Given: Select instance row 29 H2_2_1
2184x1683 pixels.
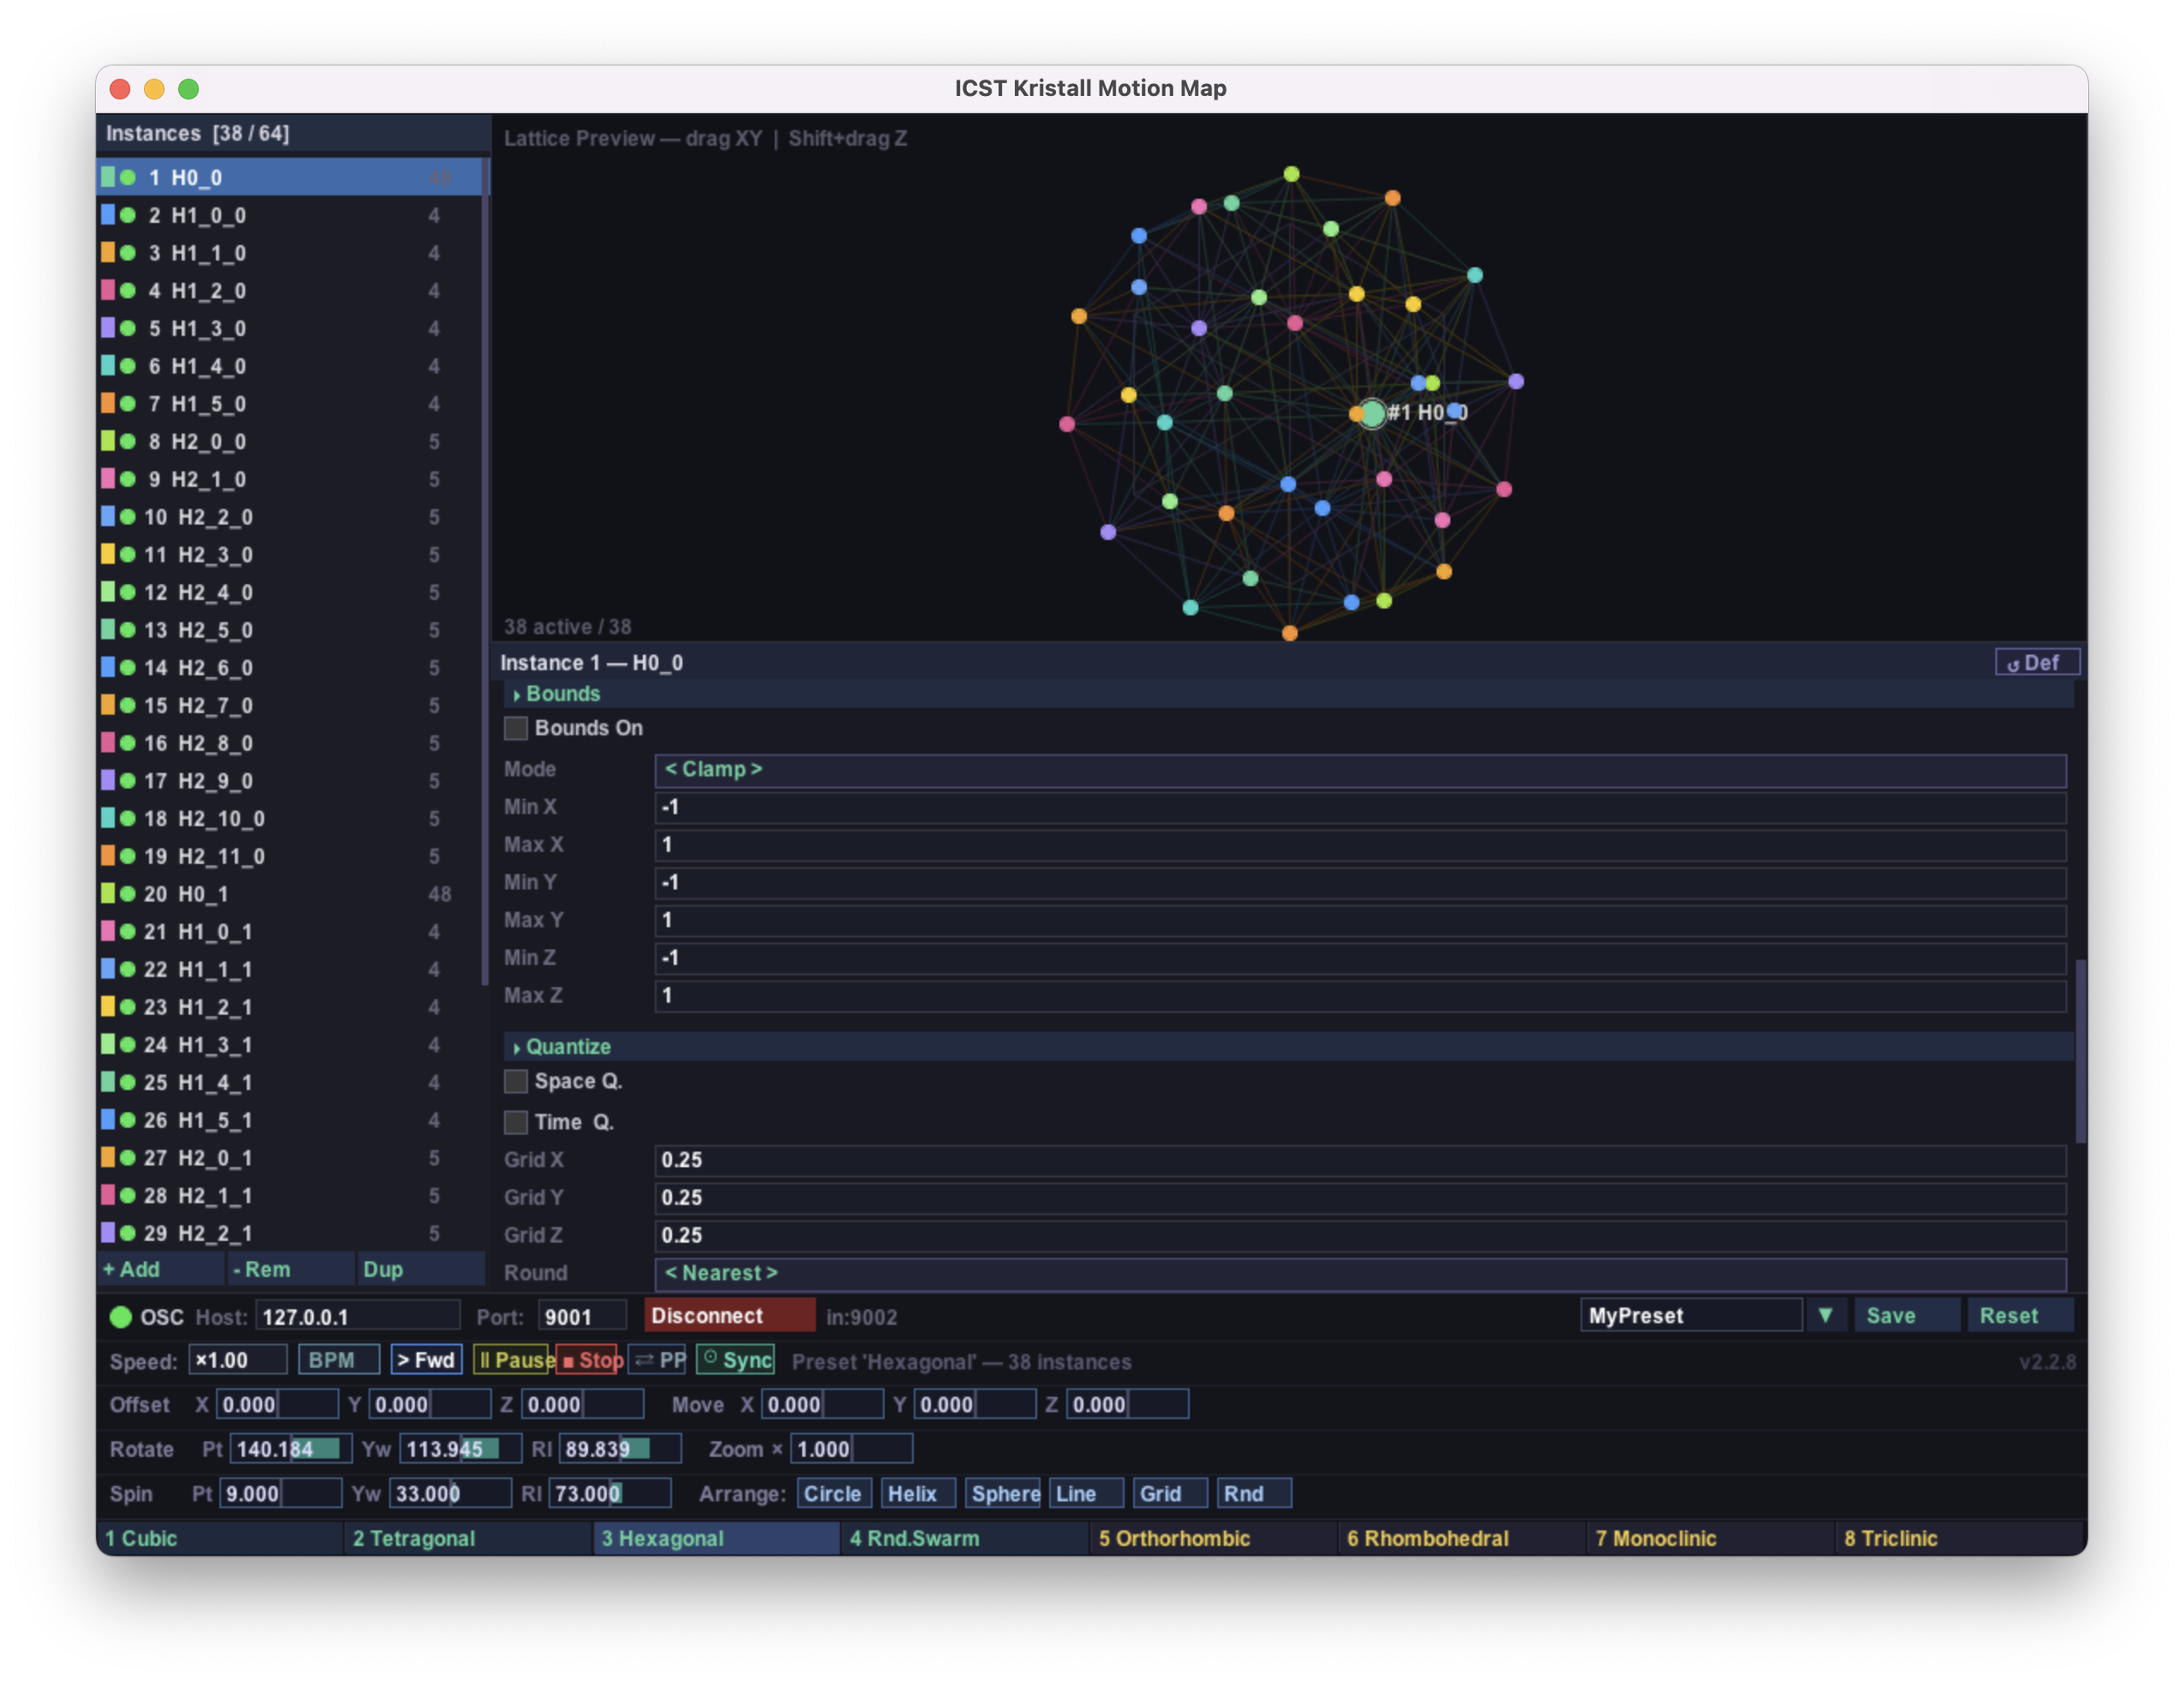Looking at the screenshot, I should pyautogui.click(x=289, y=1233).
